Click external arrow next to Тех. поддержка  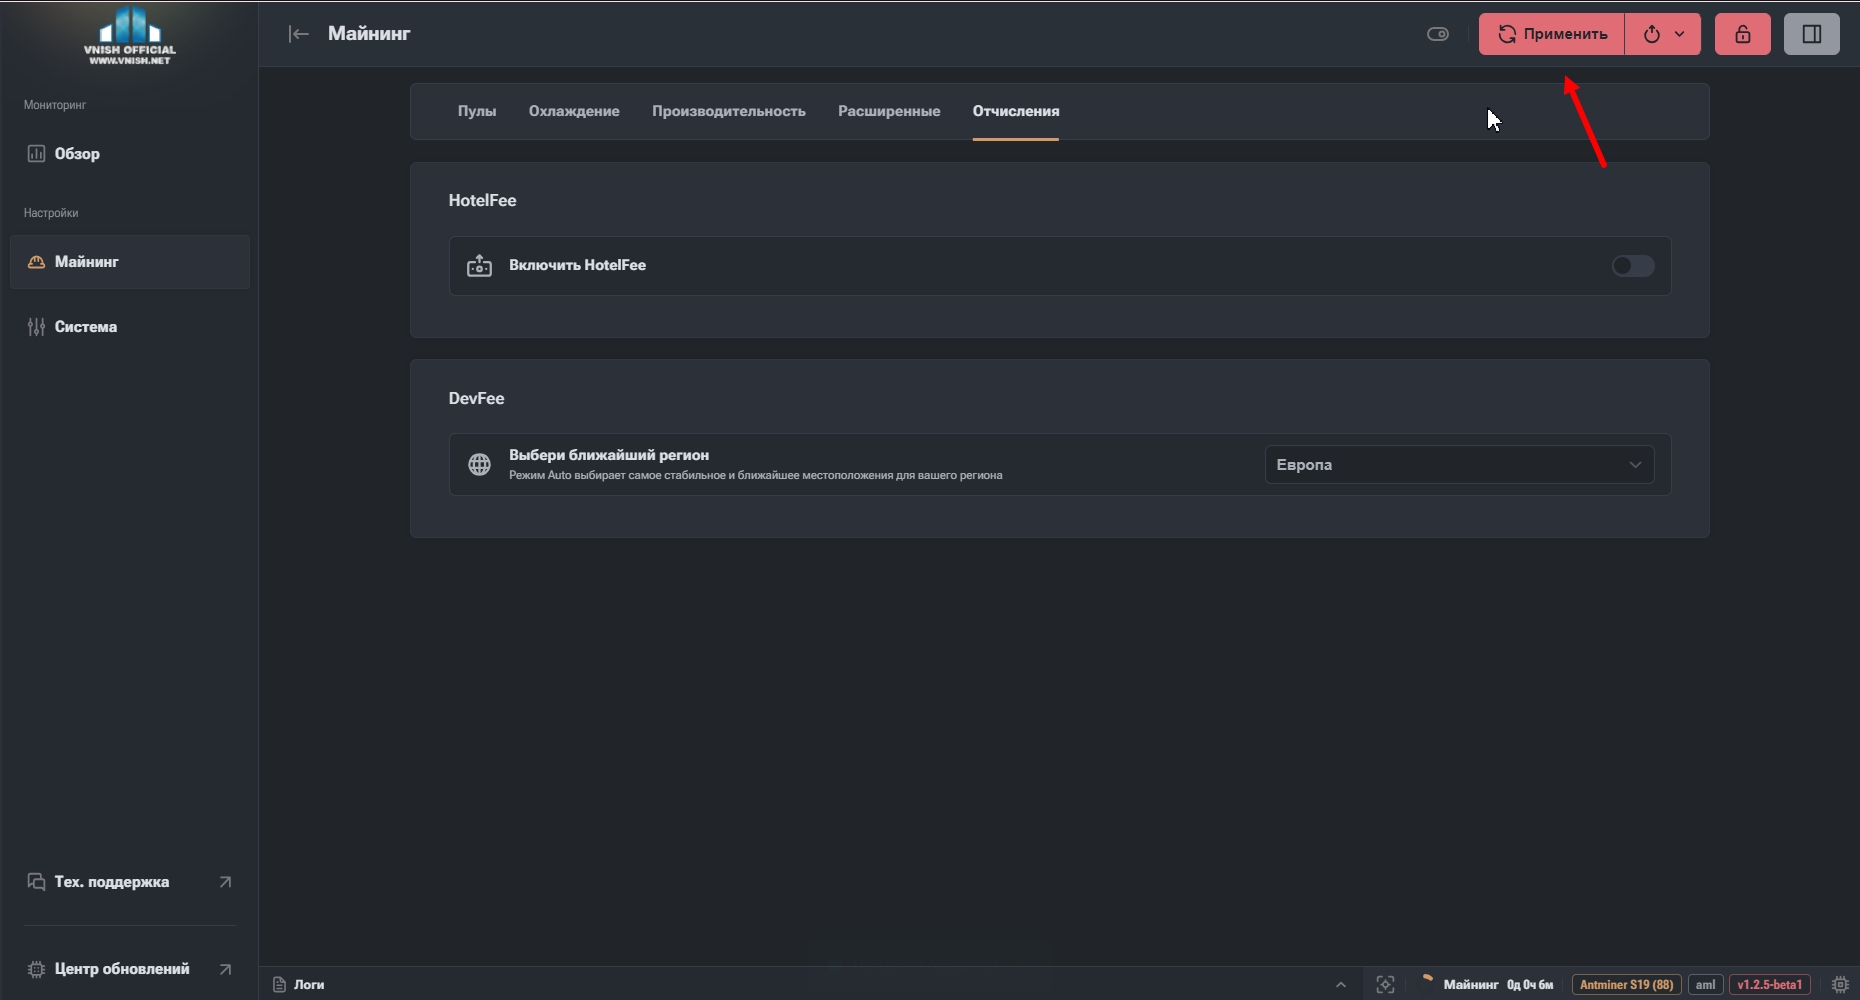225,882
